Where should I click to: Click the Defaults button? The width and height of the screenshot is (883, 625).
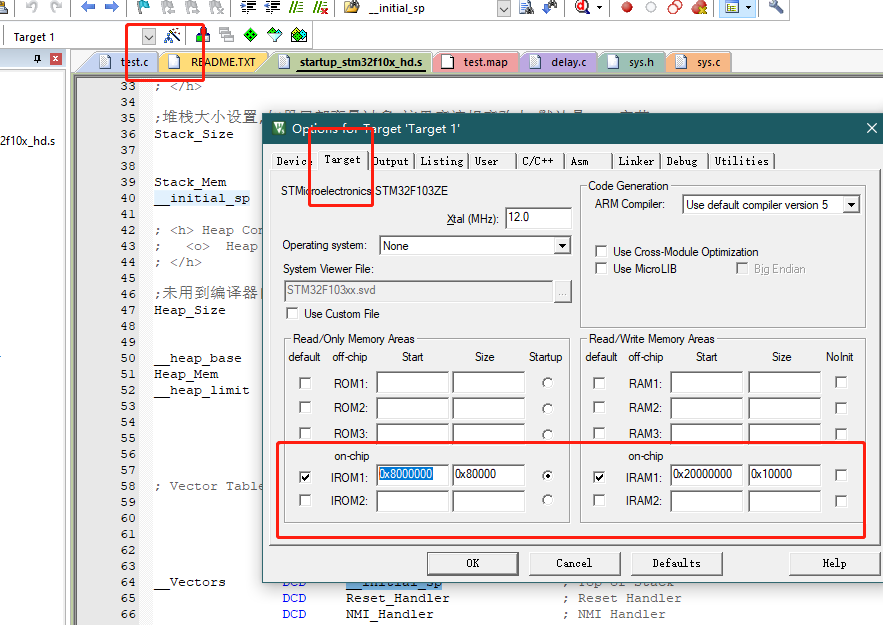(x=676, y=563)
